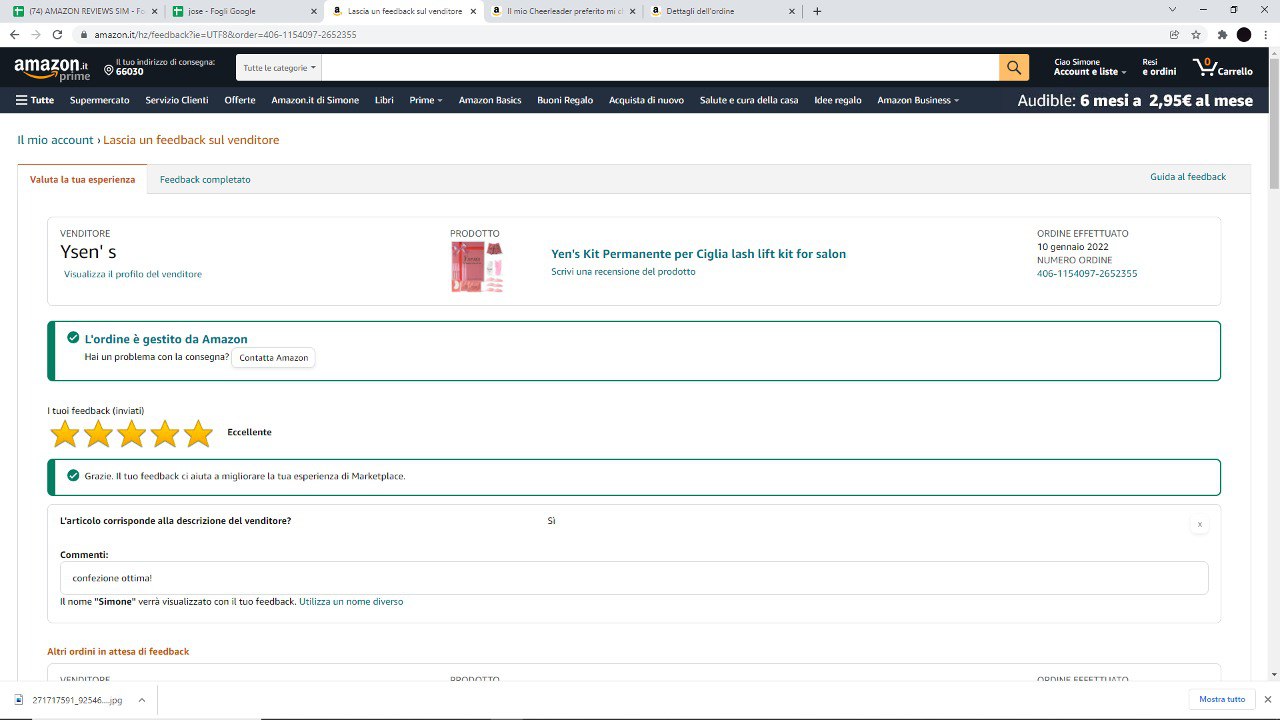The width and height of the screenshot is (1280, 720).
Task: Click the Amazon search input field
Action: [x=660, y=68]
